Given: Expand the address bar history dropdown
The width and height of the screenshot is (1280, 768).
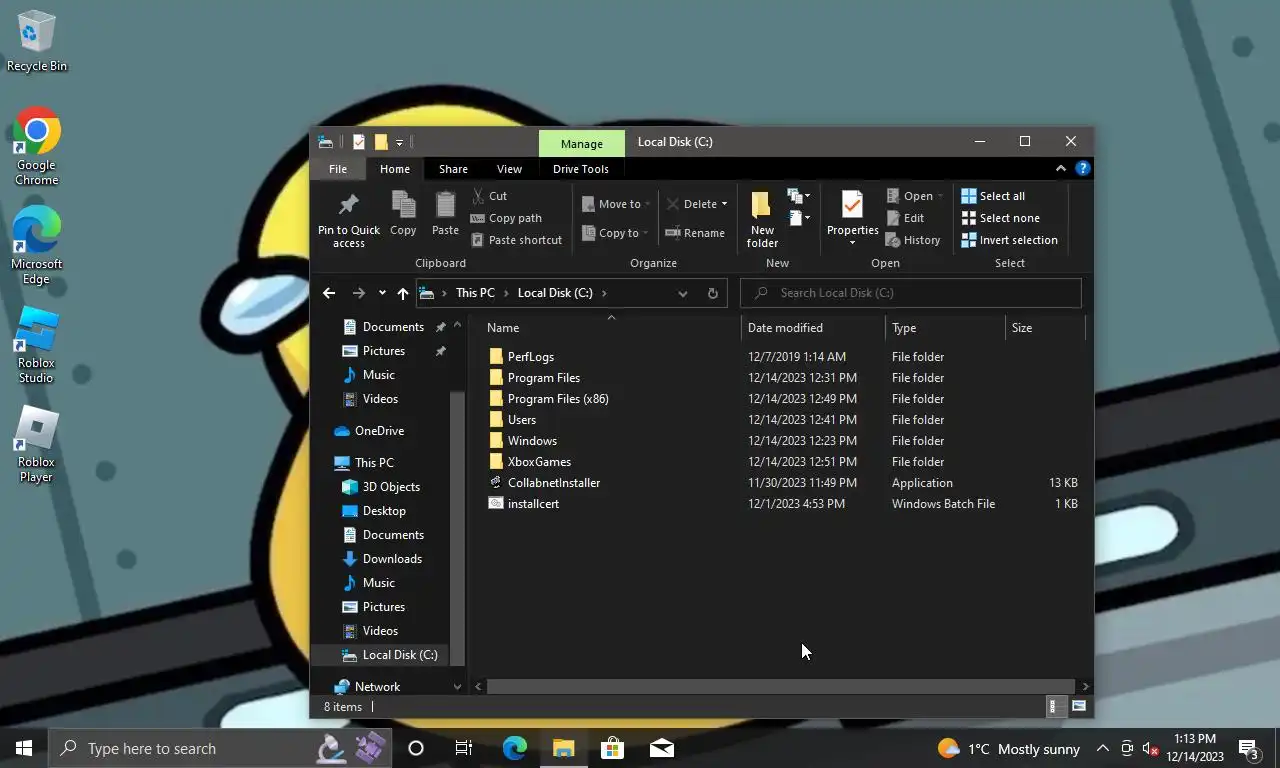Looking at the screenshot, I should click(x=683, y=293).
